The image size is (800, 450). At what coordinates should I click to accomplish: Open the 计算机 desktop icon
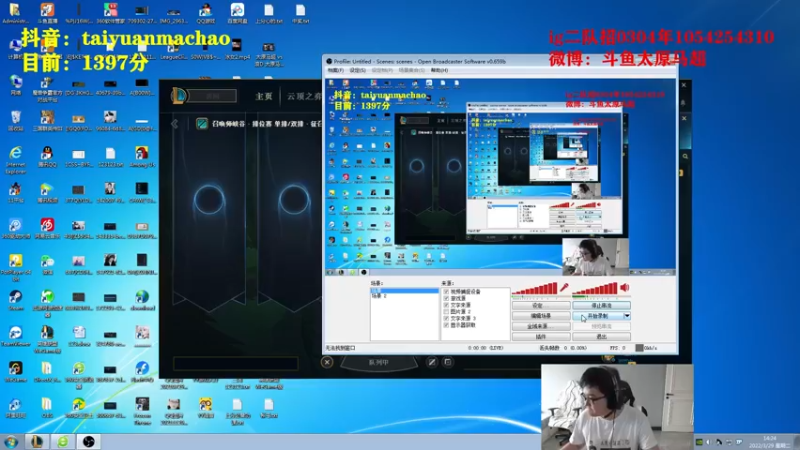(x=15, y=49)
